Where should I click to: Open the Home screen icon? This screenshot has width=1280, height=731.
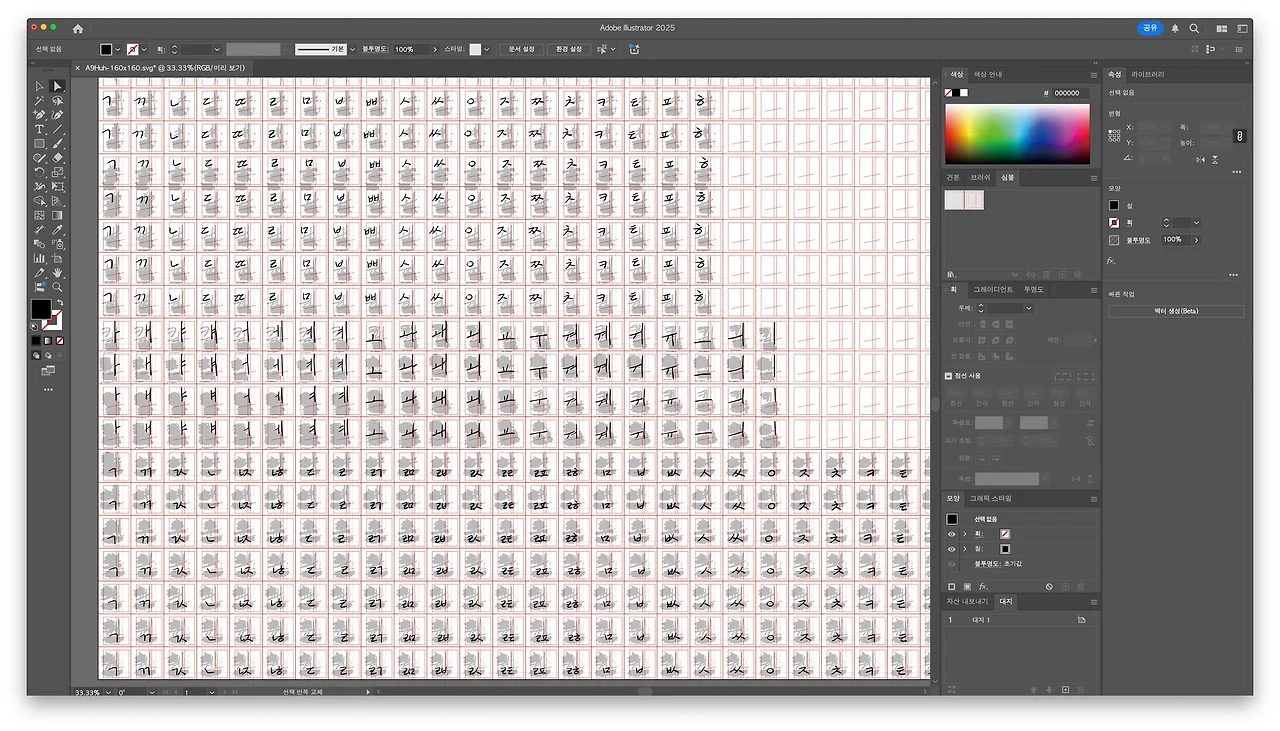(x=78, y=28)
